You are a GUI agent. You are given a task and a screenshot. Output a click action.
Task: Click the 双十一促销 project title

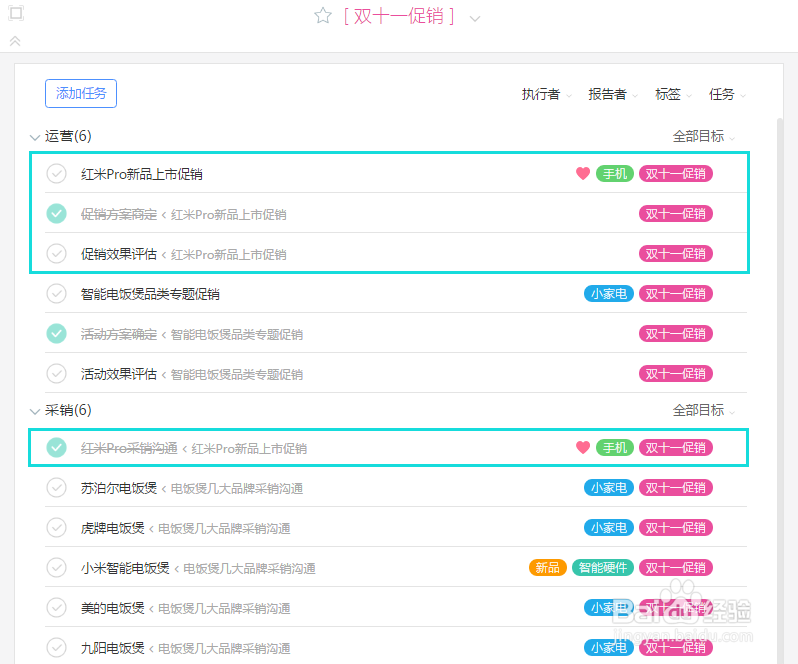[398, 16]
